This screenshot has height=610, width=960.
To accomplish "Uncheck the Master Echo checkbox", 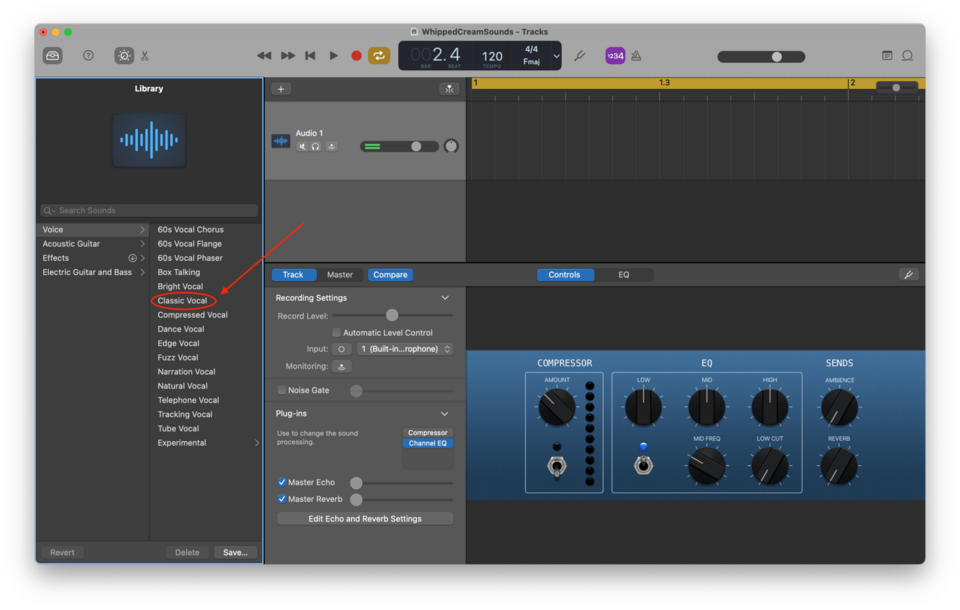I will 282,483.
